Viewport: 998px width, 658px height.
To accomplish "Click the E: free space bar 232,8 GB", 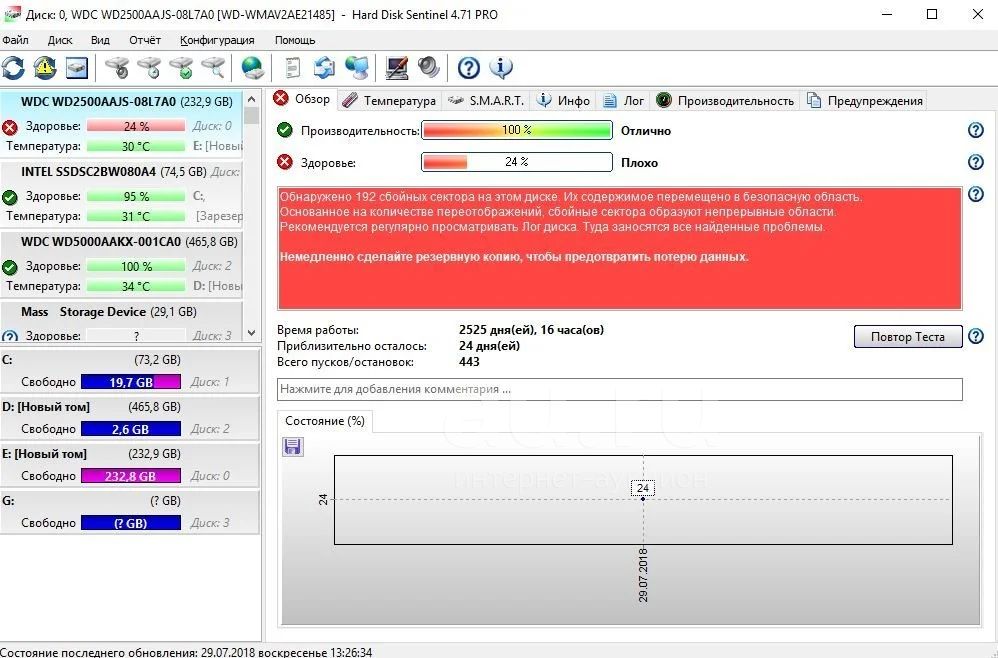I will (x=131, y=476).
